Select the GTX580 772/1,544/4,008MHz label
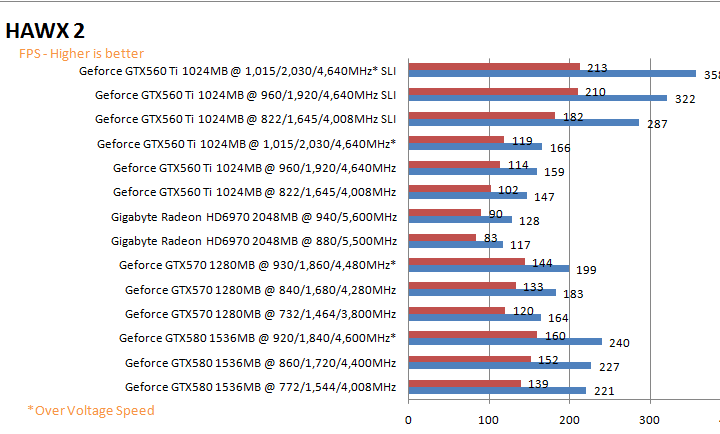Image resolution: width=720 pixels, height=434 pixels. (260, 387)
